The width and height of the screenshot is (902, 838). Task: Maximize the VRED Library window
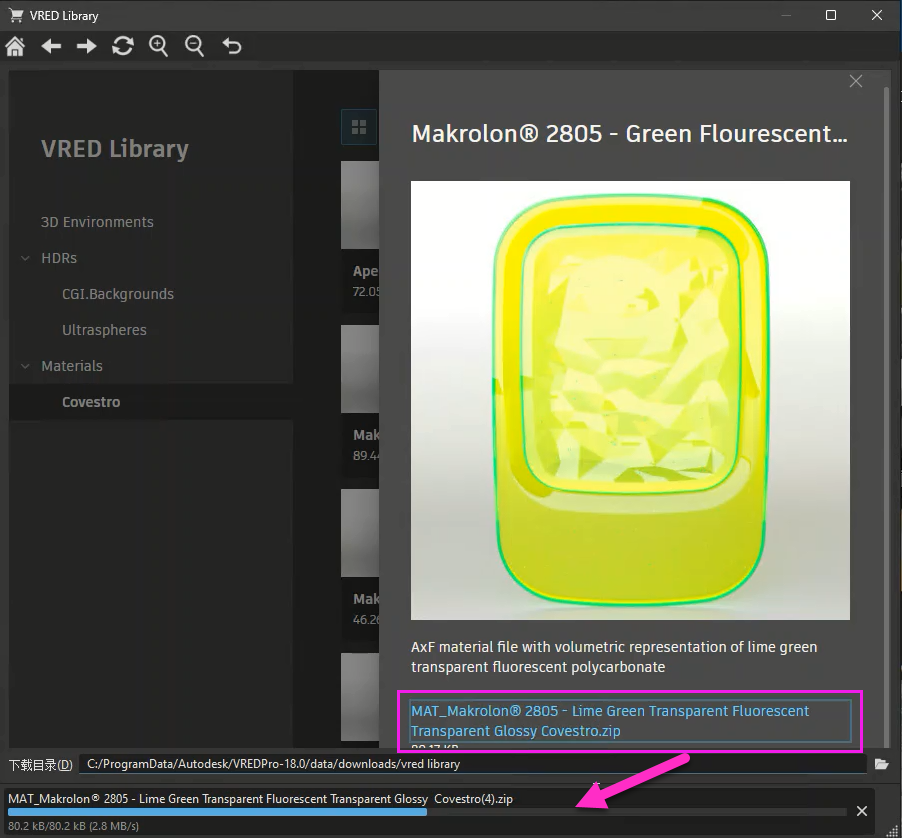coord(831,15)
